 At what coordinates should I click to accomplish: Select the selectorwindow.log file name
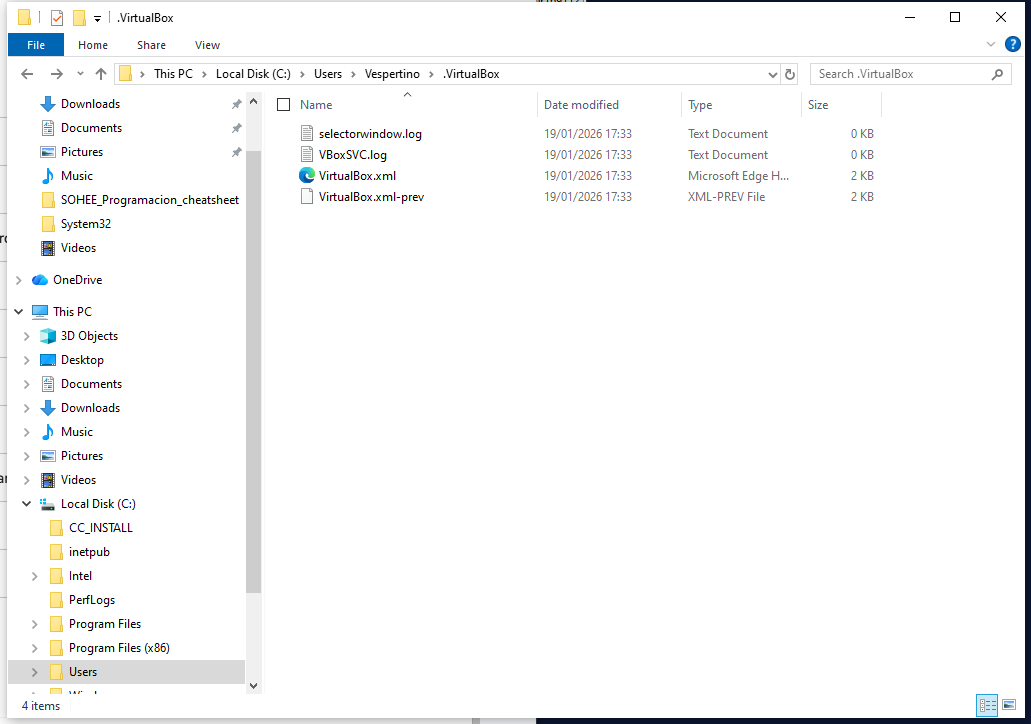tap(370, 133)
